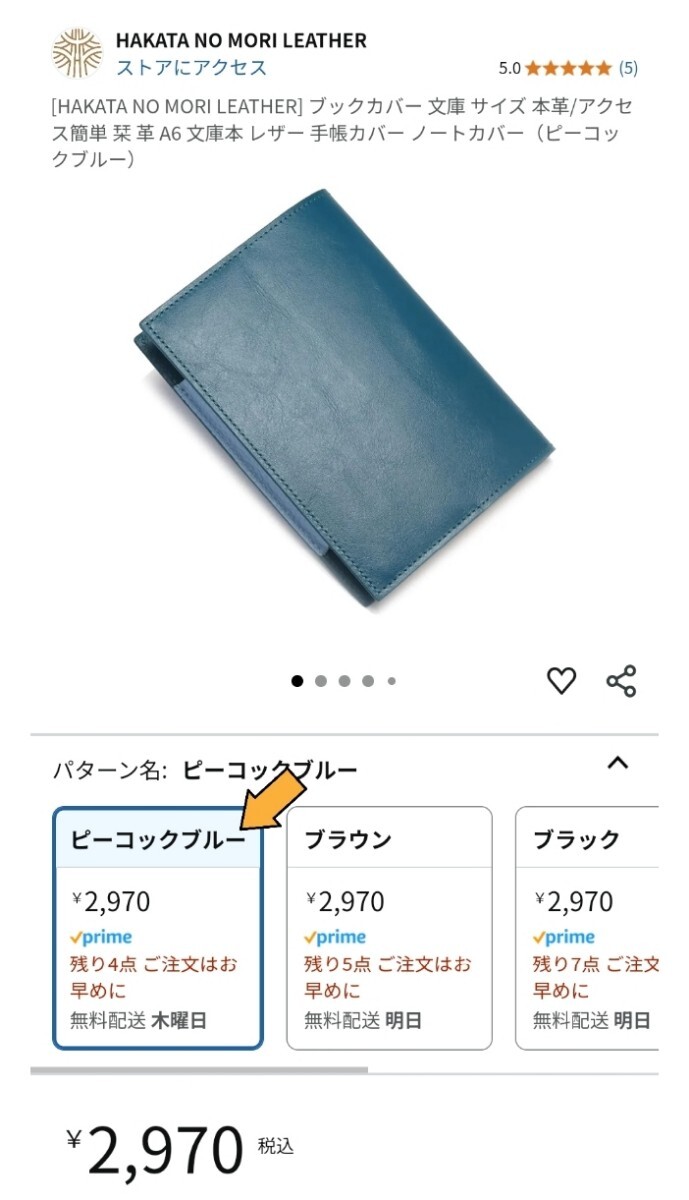
Task: Select the ブラック pattern option
Action: (x=587, y=928)
